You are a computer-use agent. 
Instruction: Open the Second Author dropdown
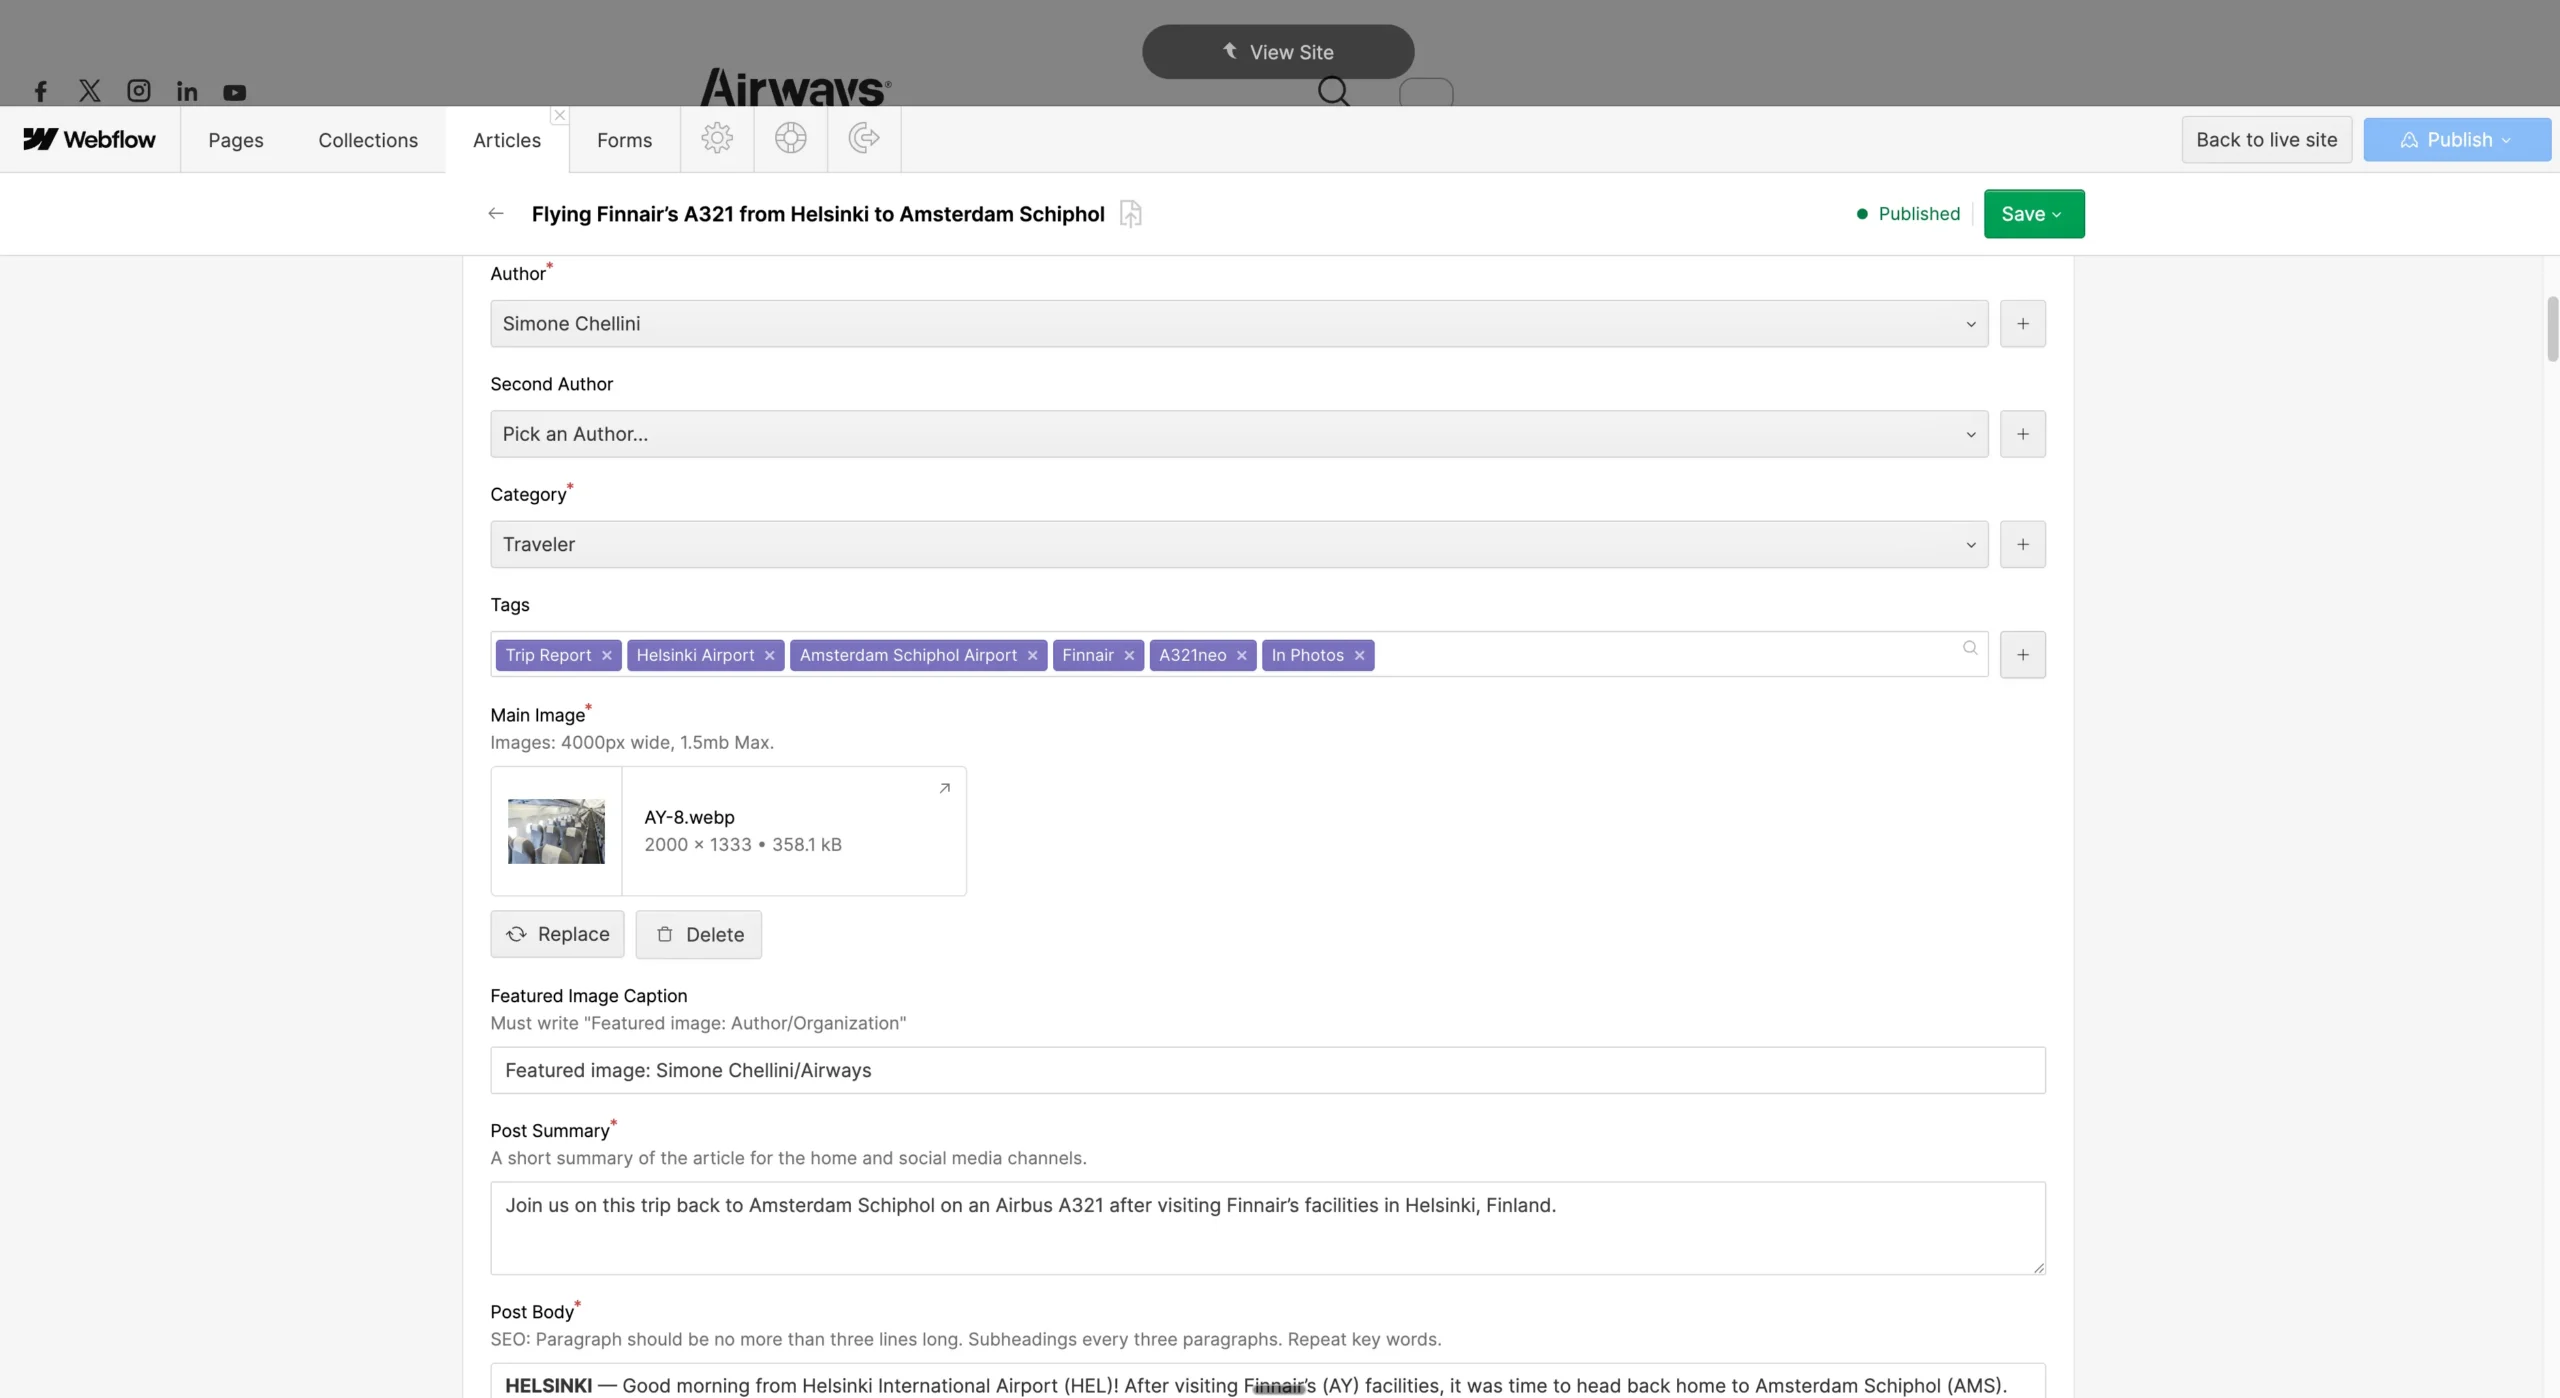(x=1239, y=434)
